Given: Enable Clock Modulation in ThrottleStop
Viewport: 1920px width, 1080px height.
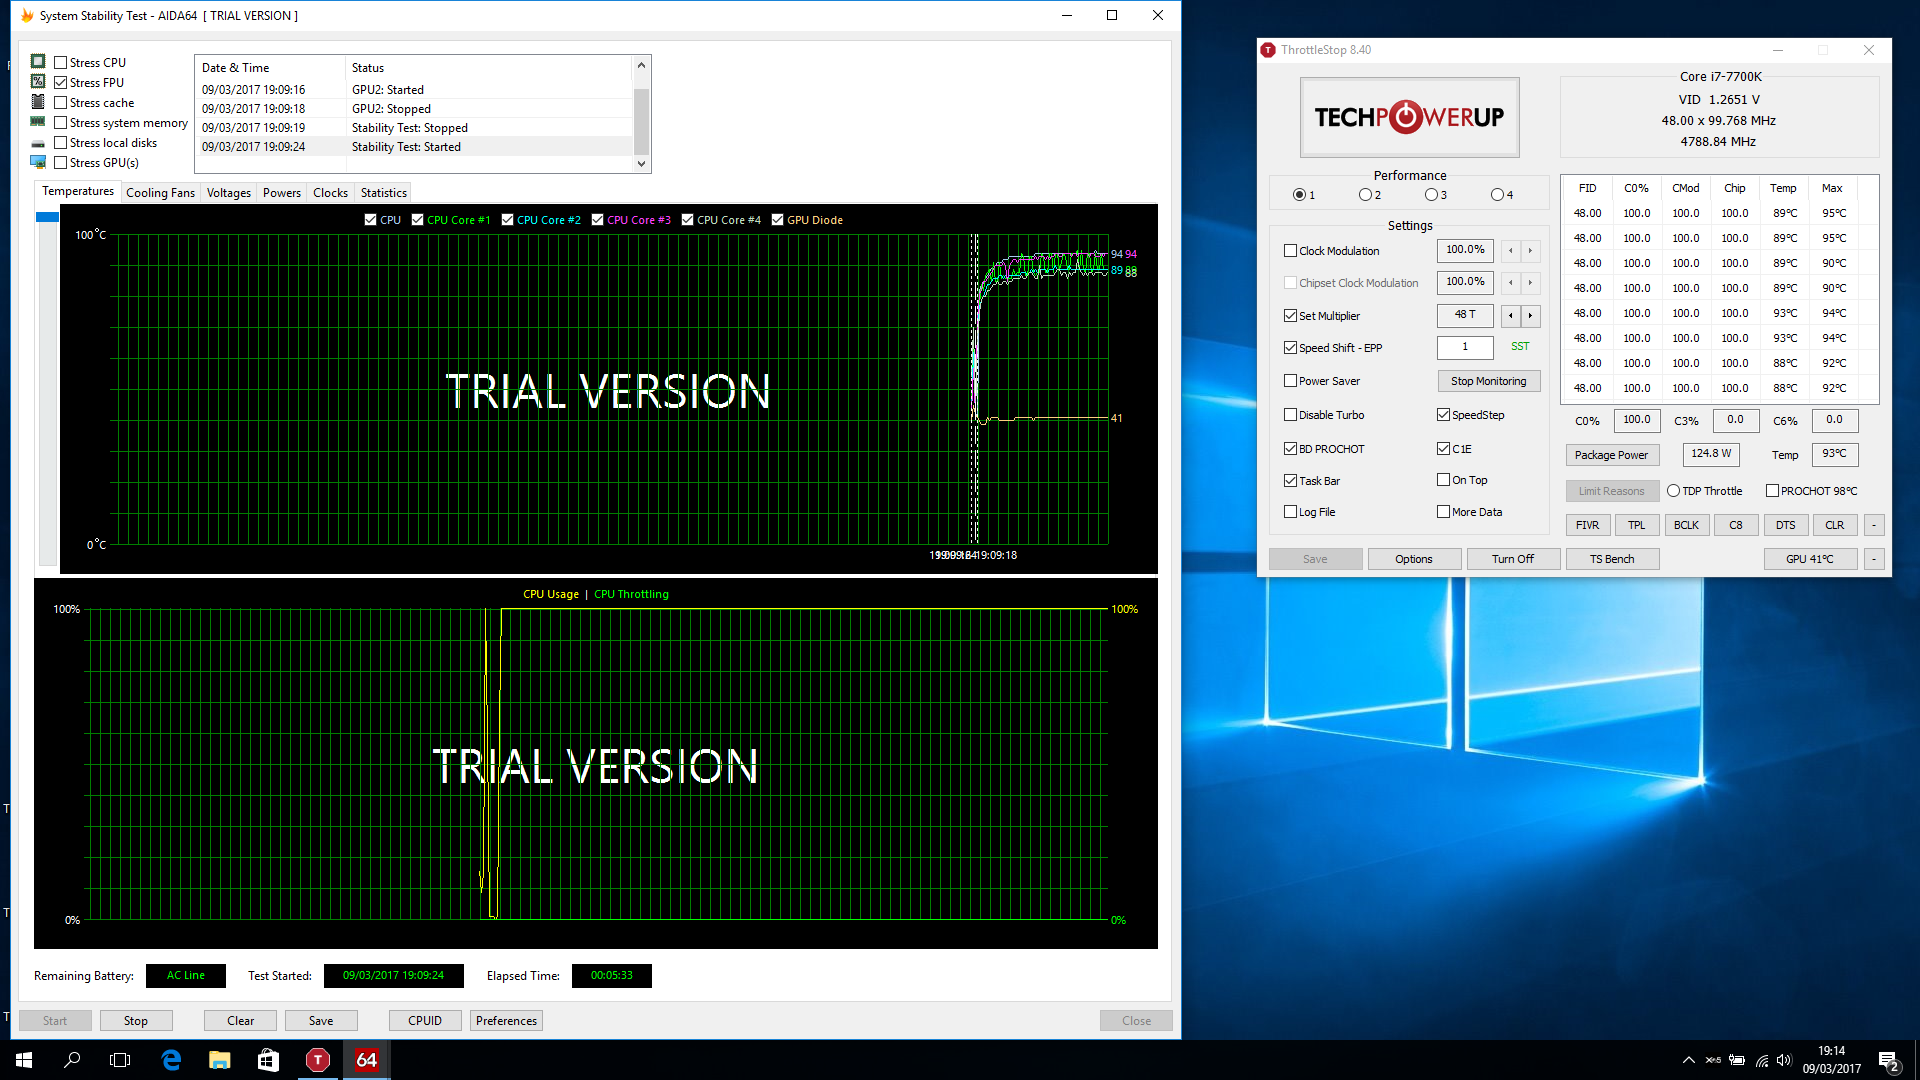Looking at the screenshot, I should point(1290,251).
